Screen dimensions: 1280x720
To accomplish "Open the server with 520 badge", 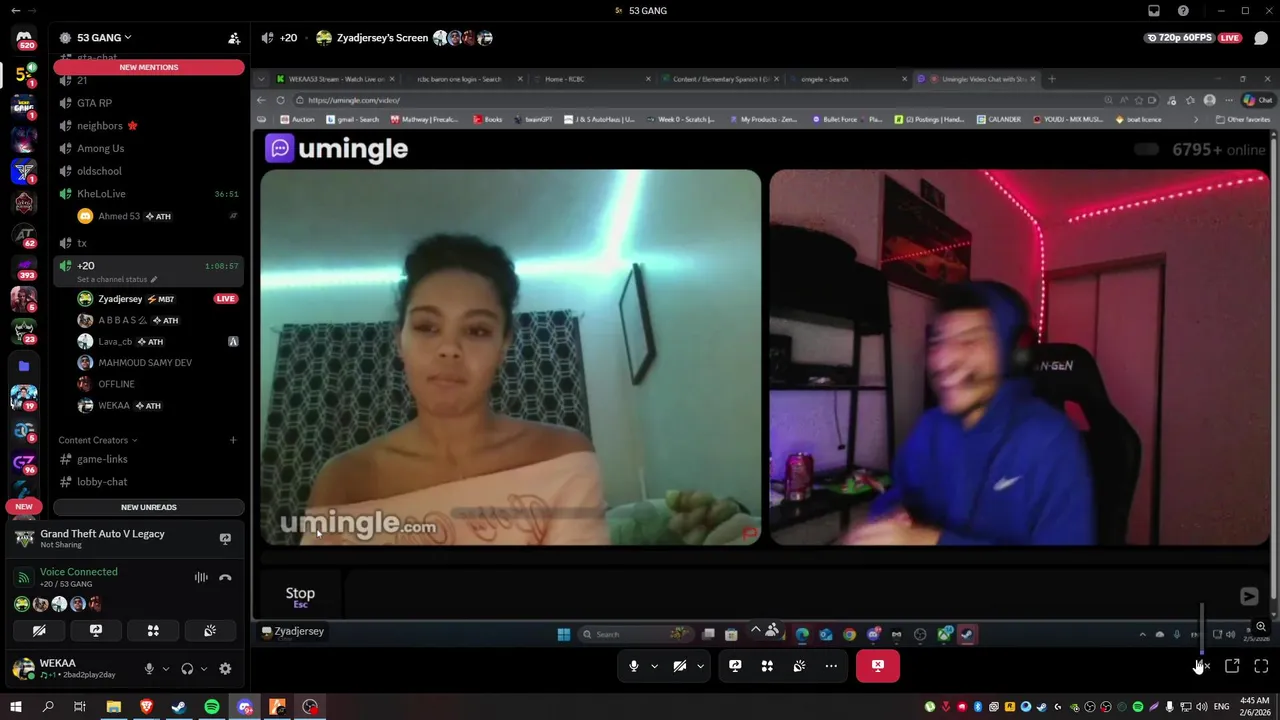I will 24,40.
